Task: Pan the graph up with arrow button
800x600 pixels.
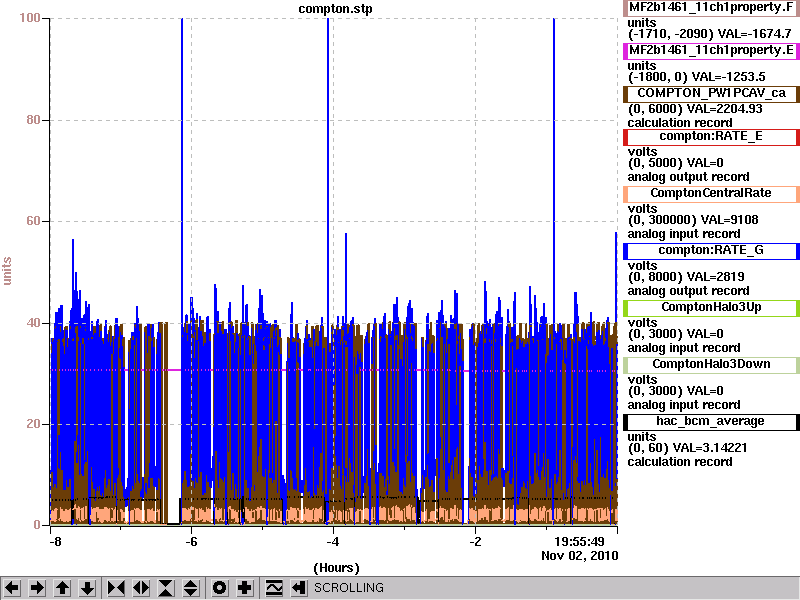Action: point(62,588)
